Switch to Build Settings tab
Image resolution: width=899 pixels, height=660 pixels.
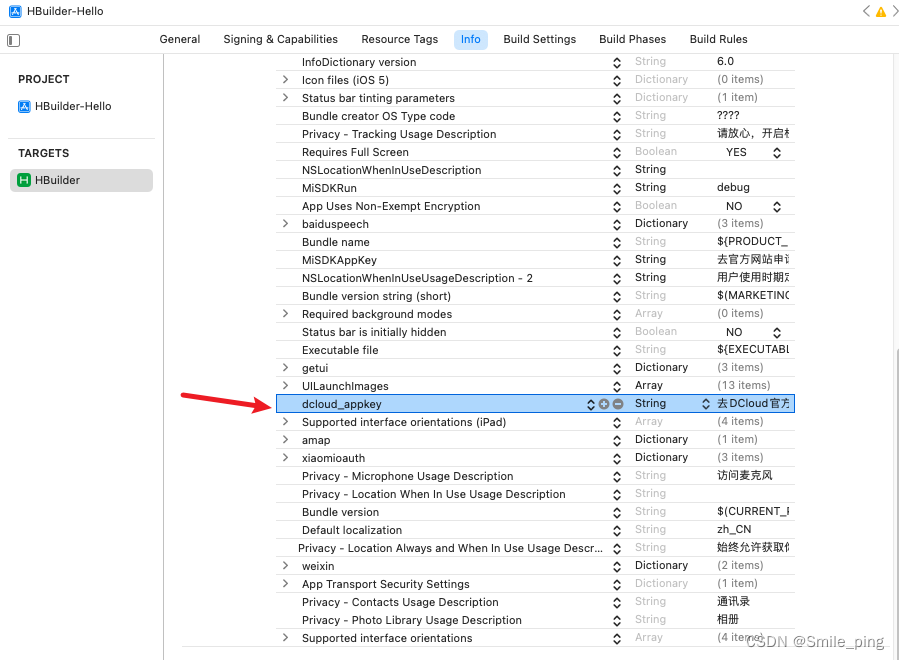540,39
